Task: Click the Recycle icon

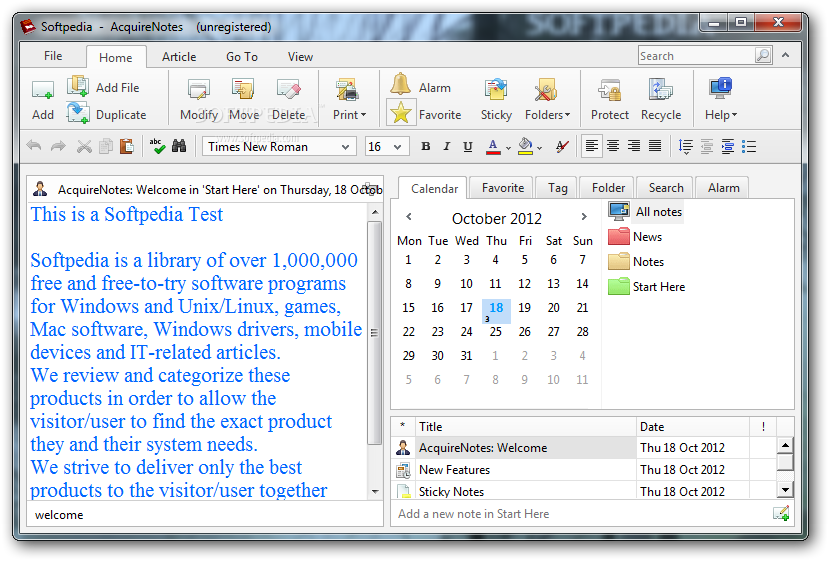Action: [x=660, y=89]
